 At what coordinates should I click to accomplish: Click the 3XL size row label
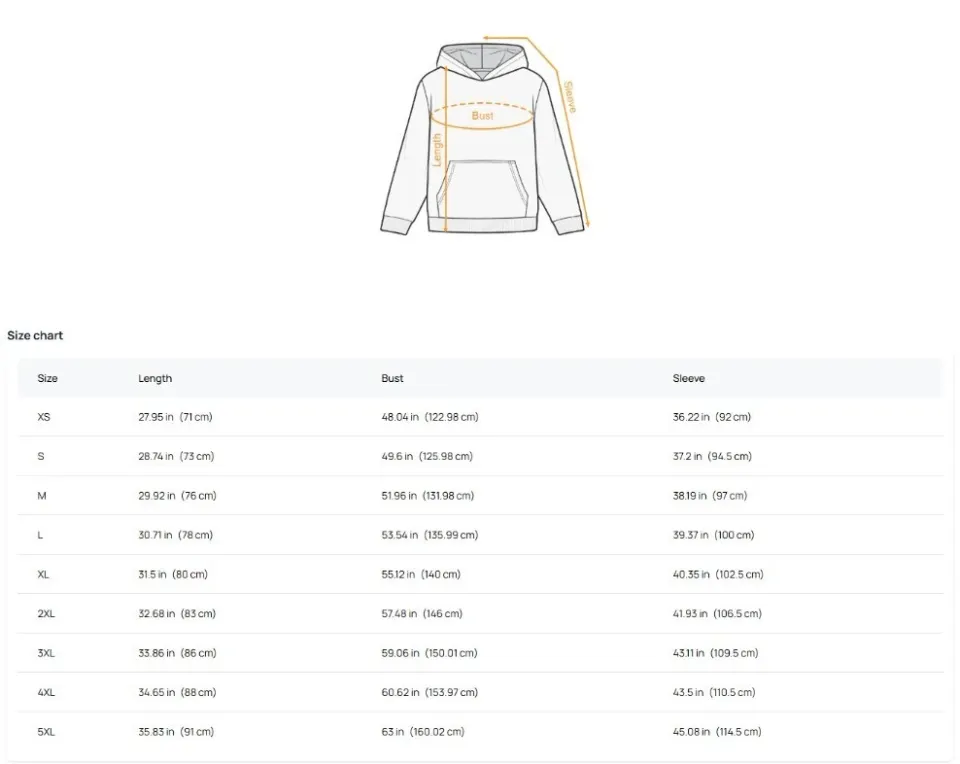(46, 653)
